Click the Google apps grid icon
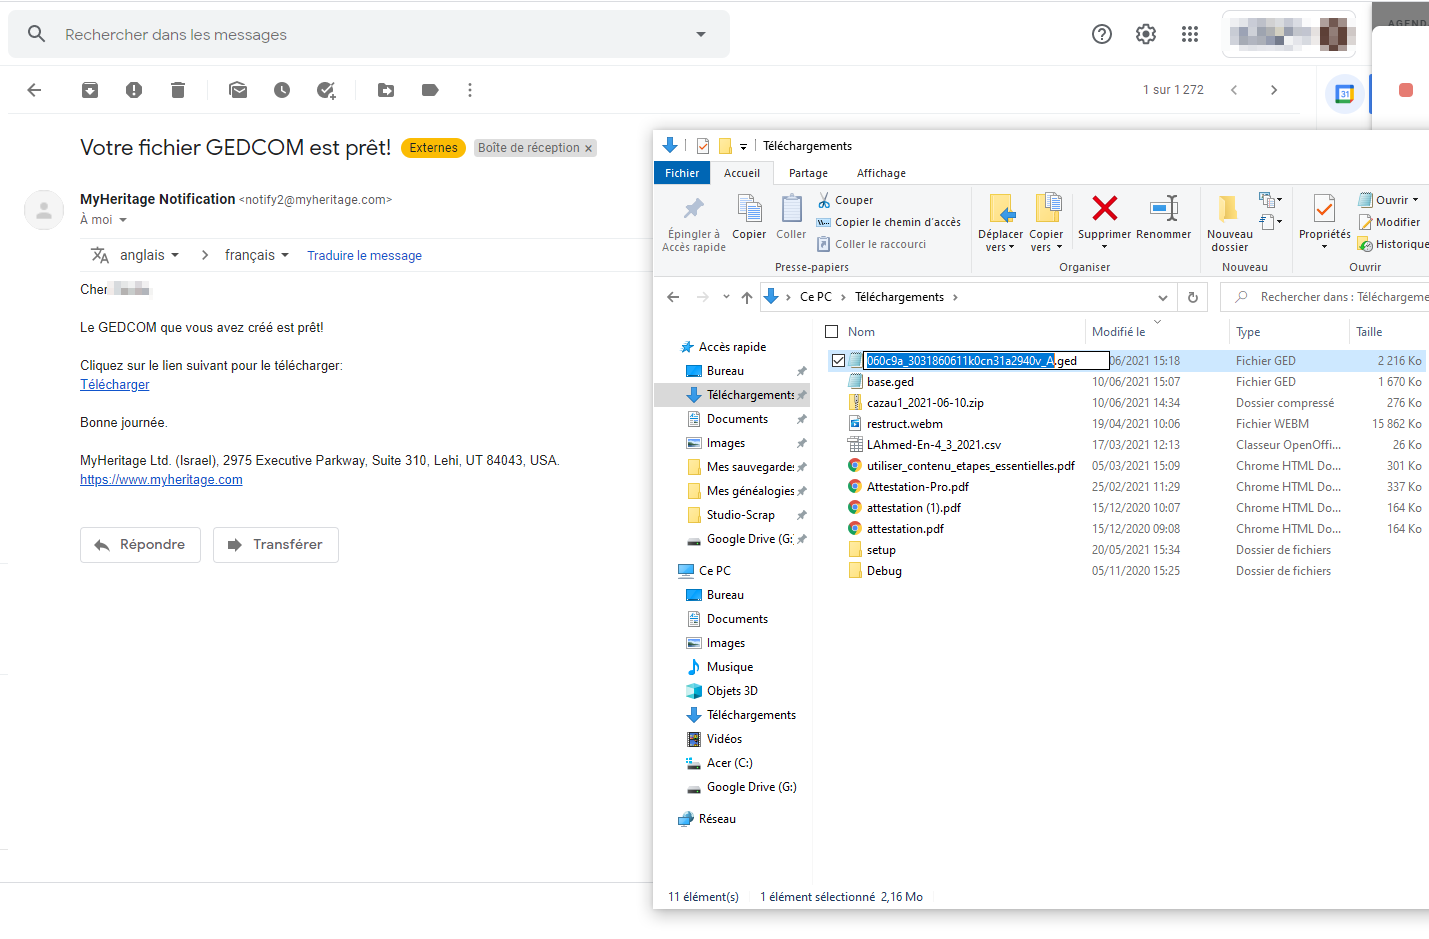 coord(1190,34)
